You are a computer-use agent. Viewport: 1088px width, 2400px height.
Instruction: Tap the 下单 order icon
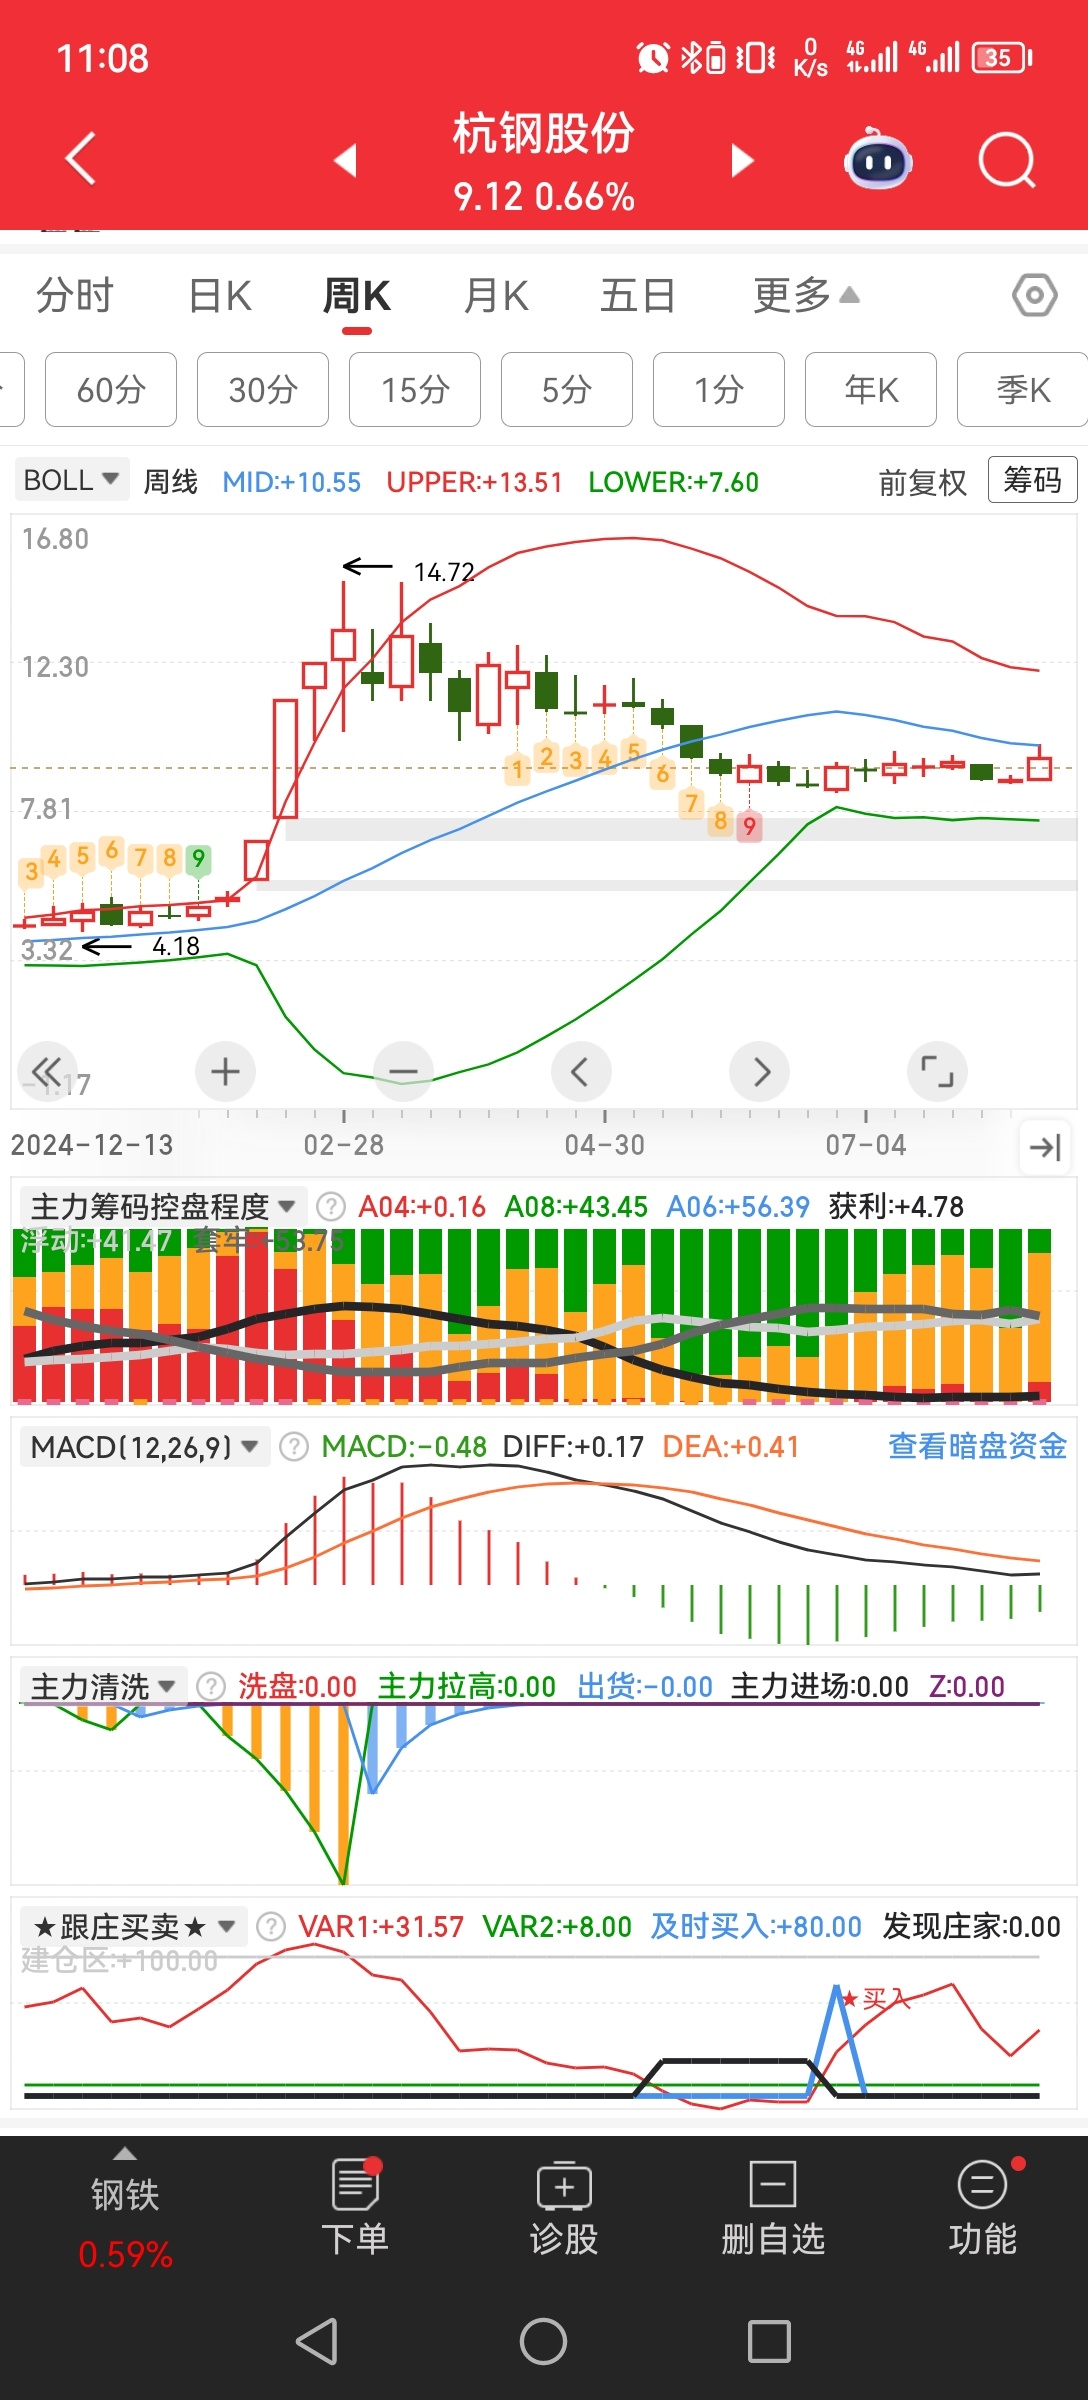pos(355,2208)
